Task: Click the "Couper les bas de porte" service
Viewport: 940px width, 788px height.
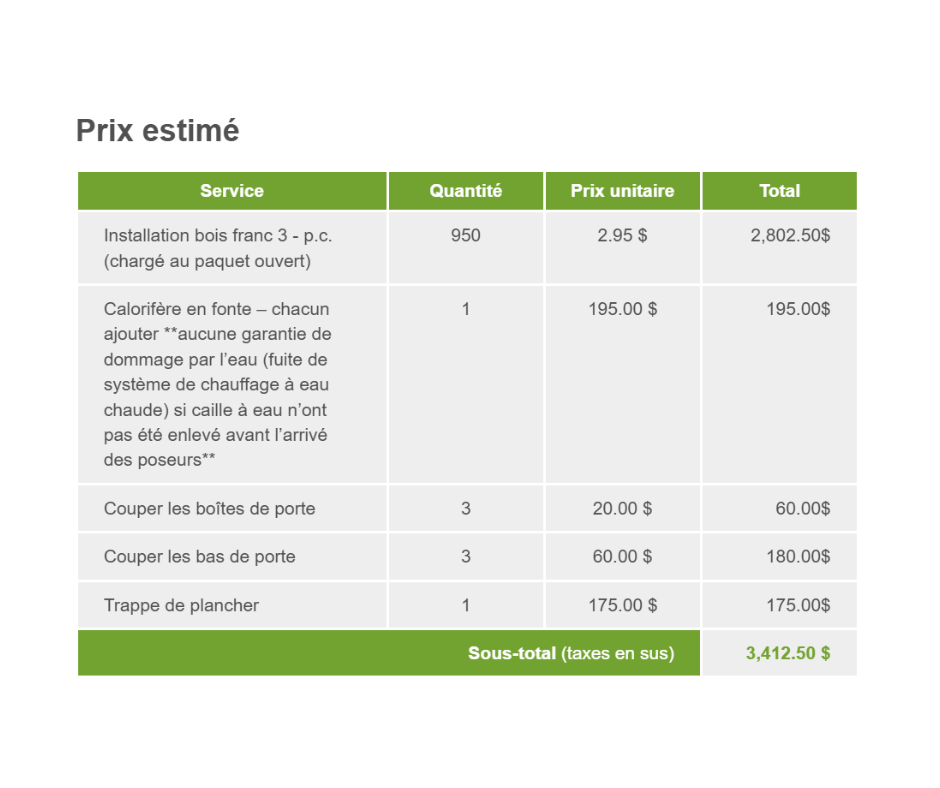Action: (200, 557)
